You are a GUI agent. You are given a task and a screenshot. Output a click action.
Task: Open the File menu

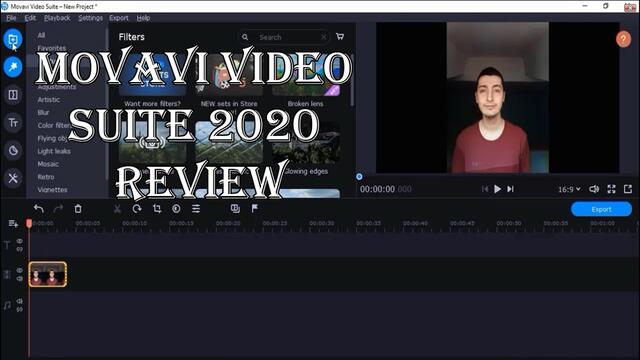tap(11, 18)
